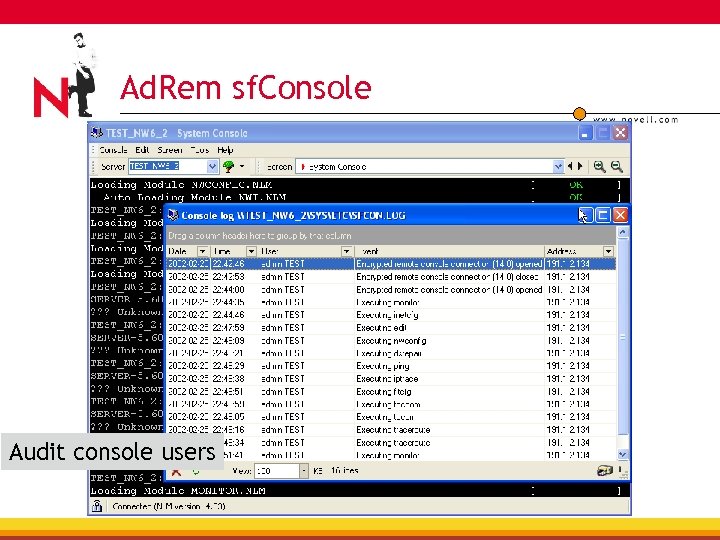The height and width of the screenshot is (540, 720).
Task: Select the Executing edit row
Action: click(x=391, y=327)
